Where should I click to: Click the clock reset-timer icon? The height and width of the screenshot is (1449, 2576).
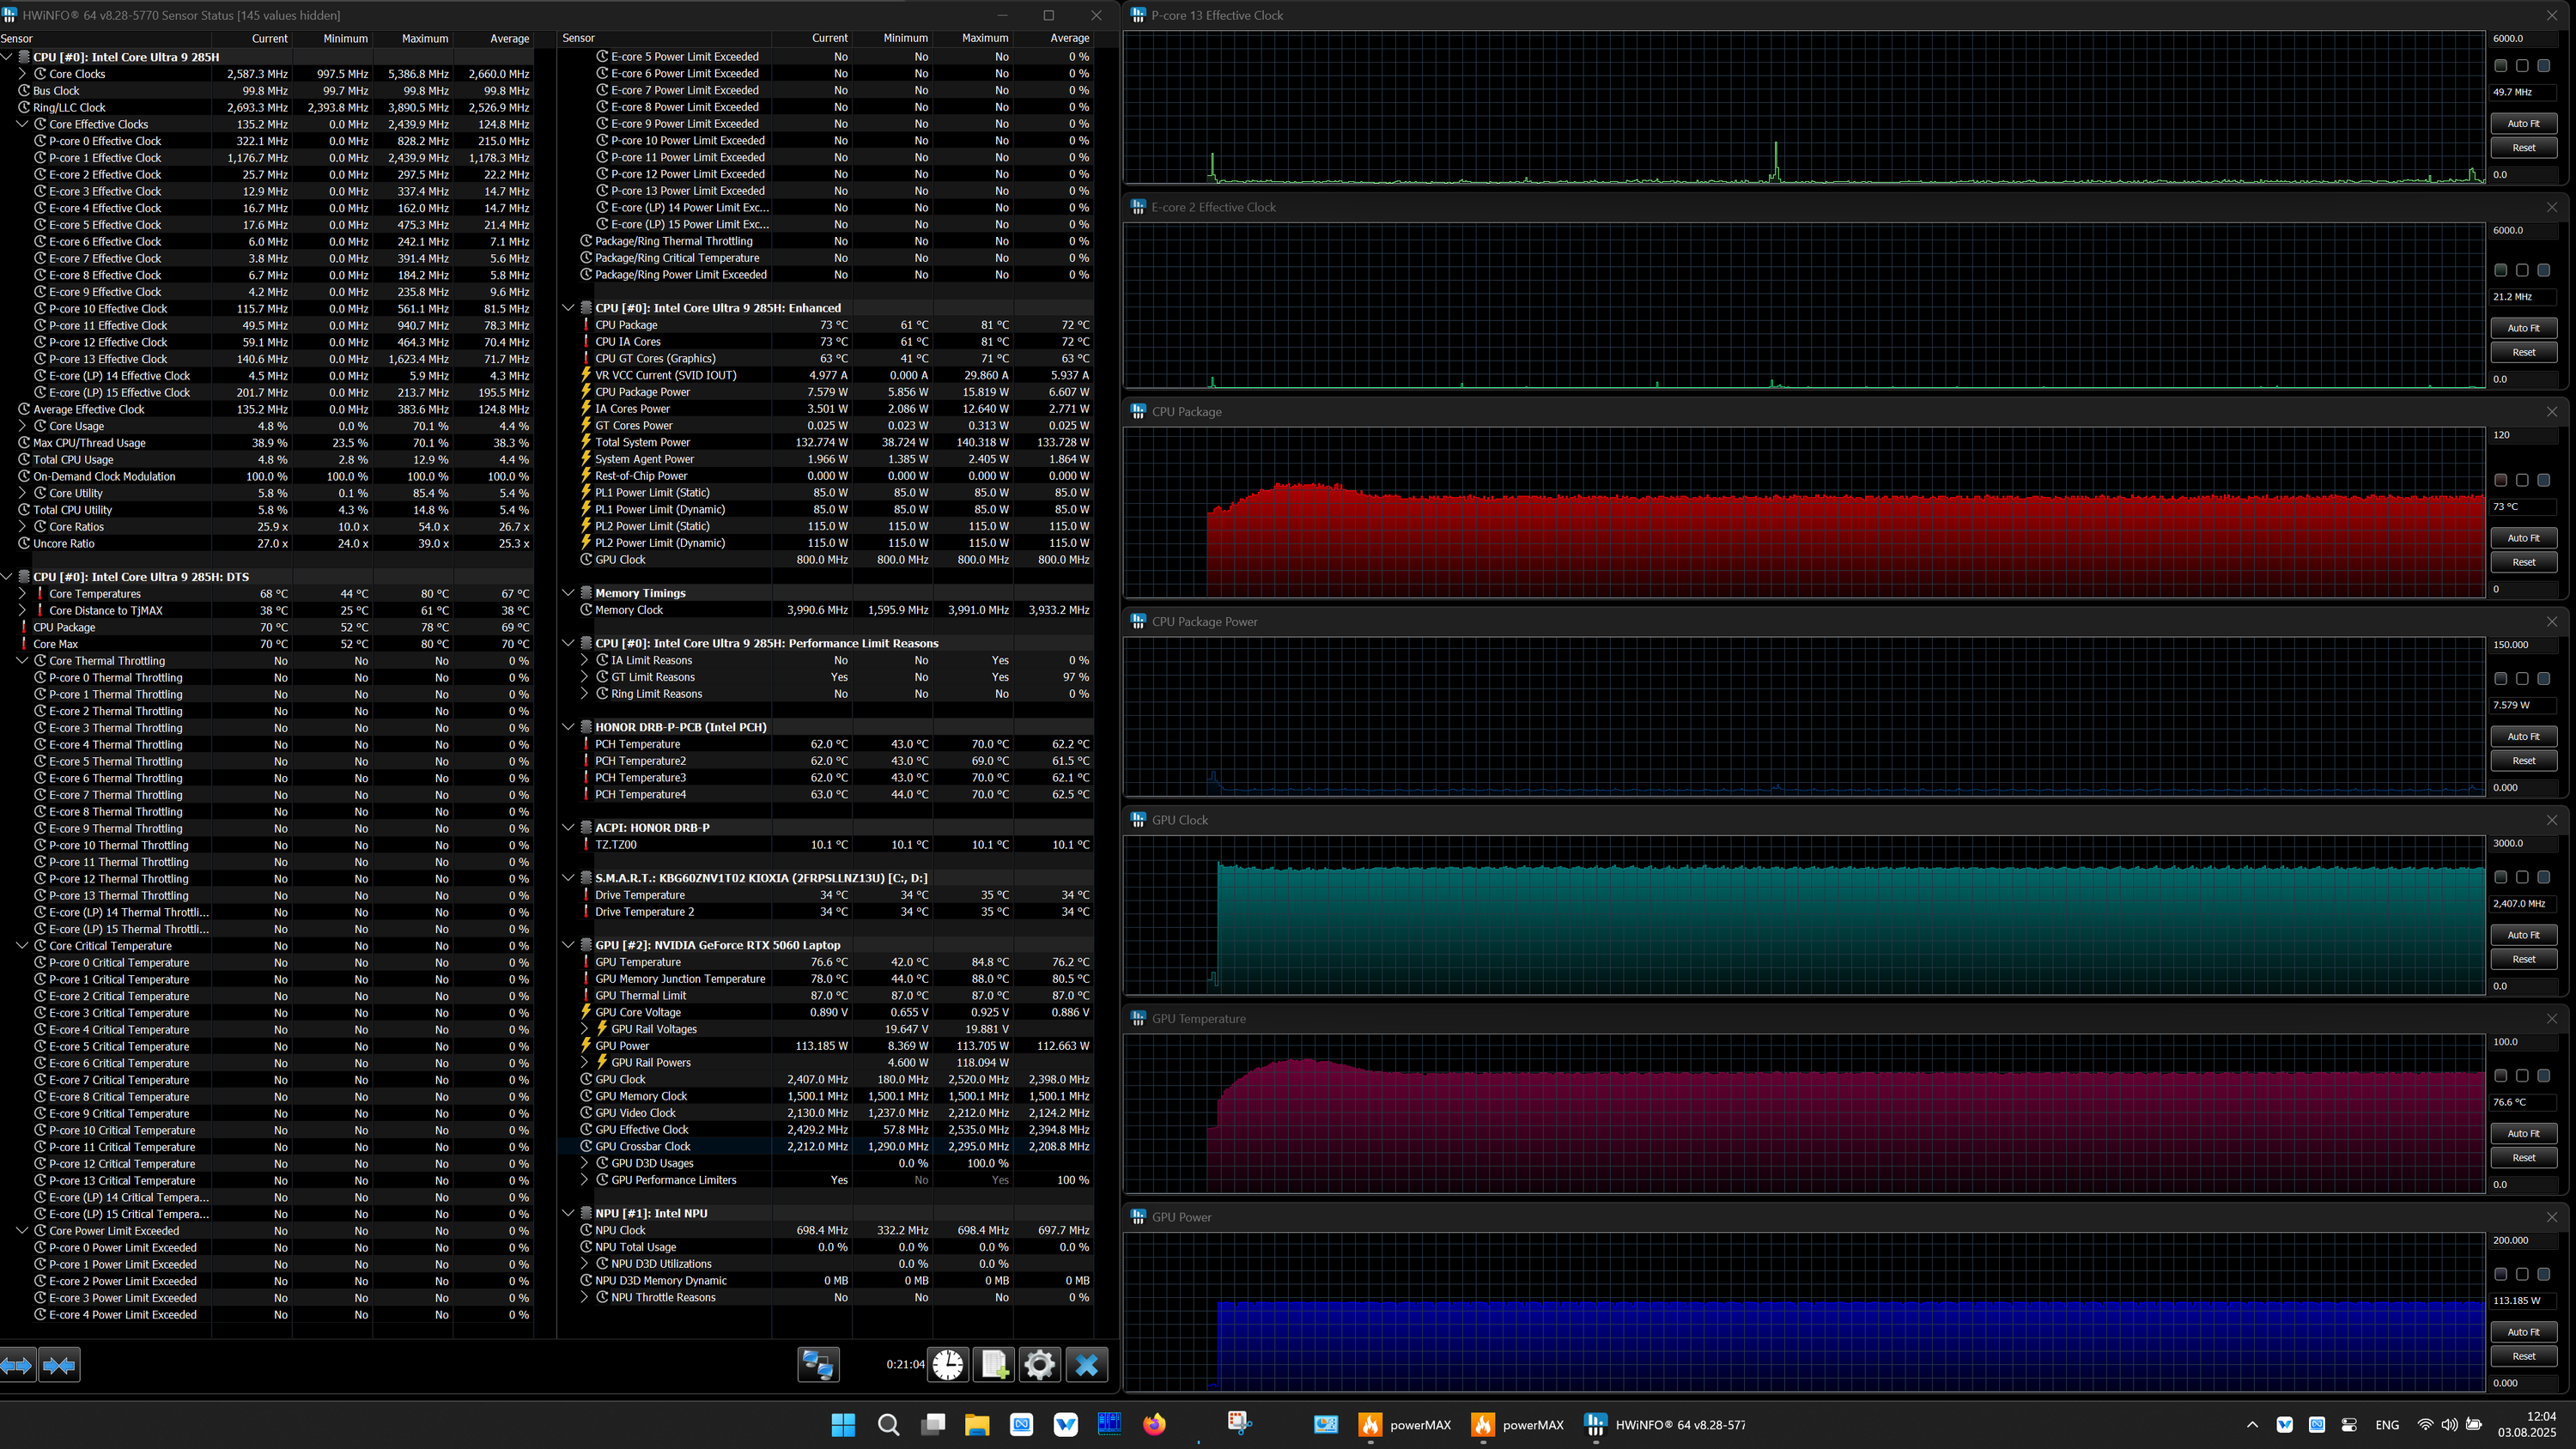coord(948,1364)
